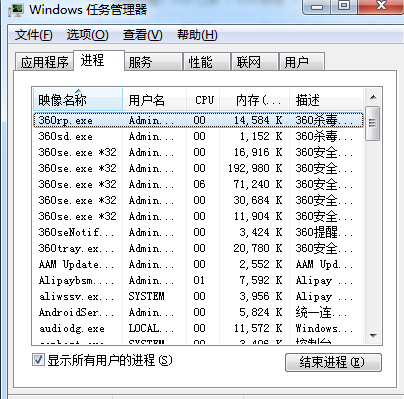This screenshot has height=399, width=404.
Task: Minimize the Task Manager window
Action: pos(317,6)
